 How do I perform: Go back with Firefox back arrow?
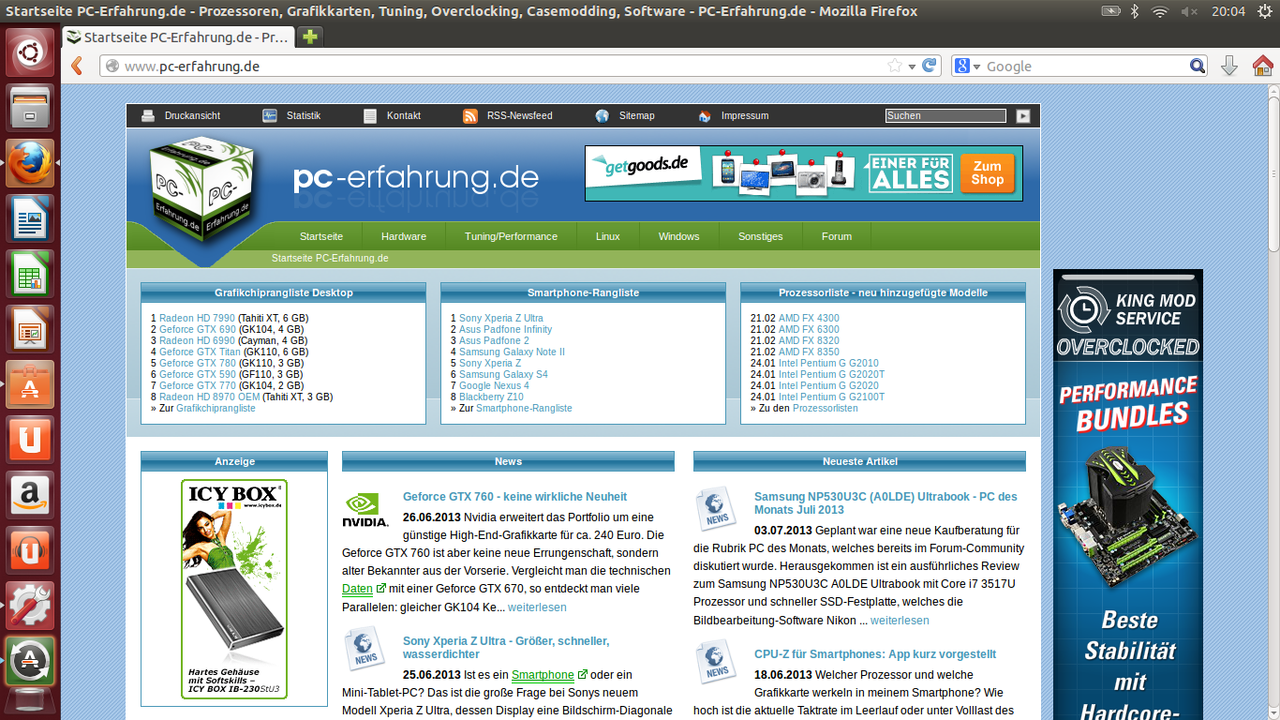[x=77, y=66]
